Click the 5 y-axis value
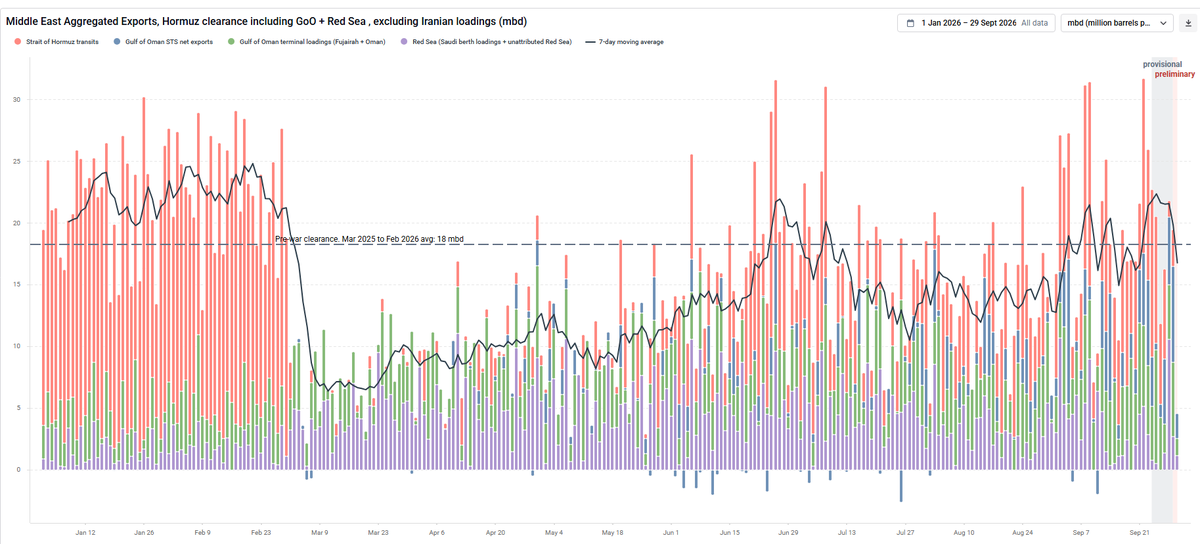The height and width of the screenshot is (544, 1200). pos(18,408)
